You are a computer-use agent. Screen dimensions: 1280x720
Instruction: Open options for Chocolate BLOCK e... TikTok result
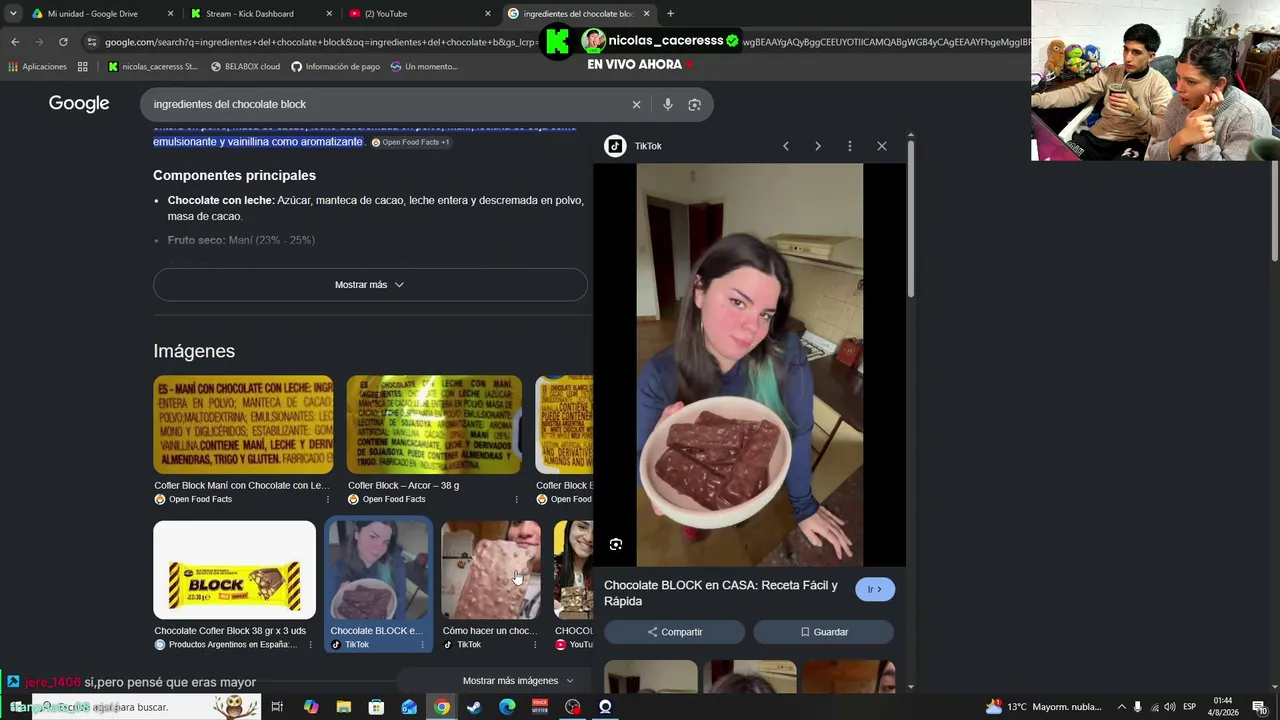tap(422, 645)
